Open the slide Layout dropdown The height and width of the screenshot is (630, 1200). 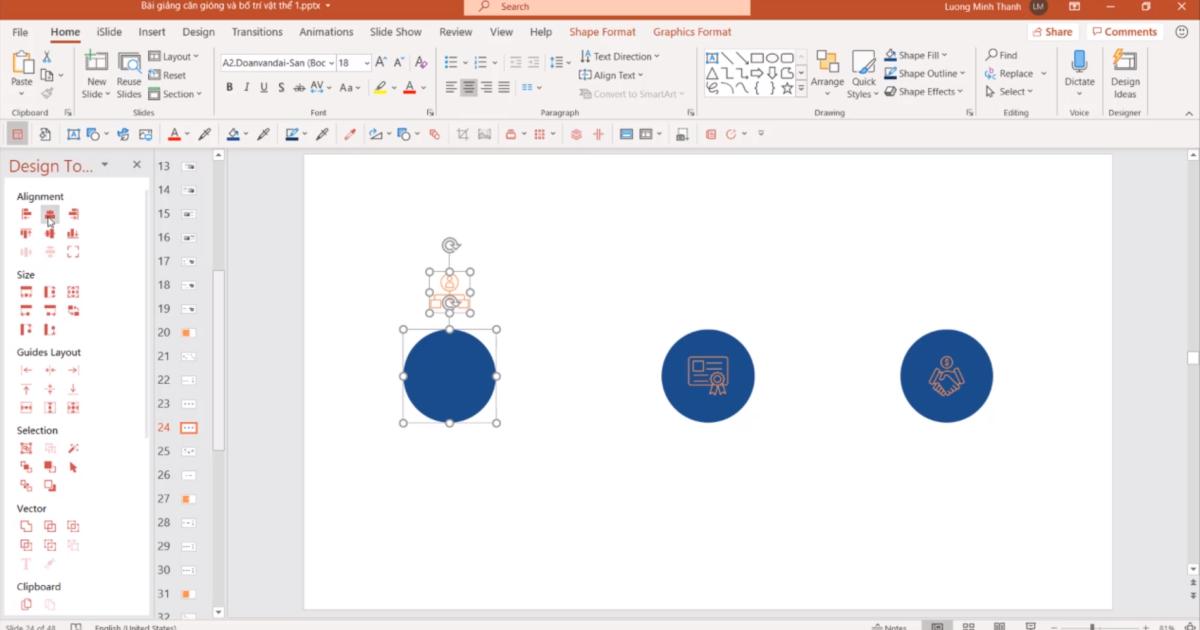[176, 57]
